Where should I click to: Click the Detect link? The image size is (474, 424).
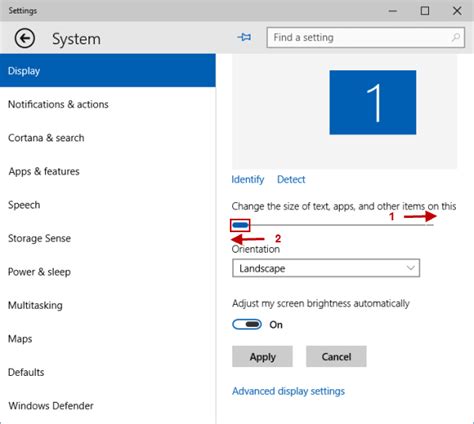point(291,179)
